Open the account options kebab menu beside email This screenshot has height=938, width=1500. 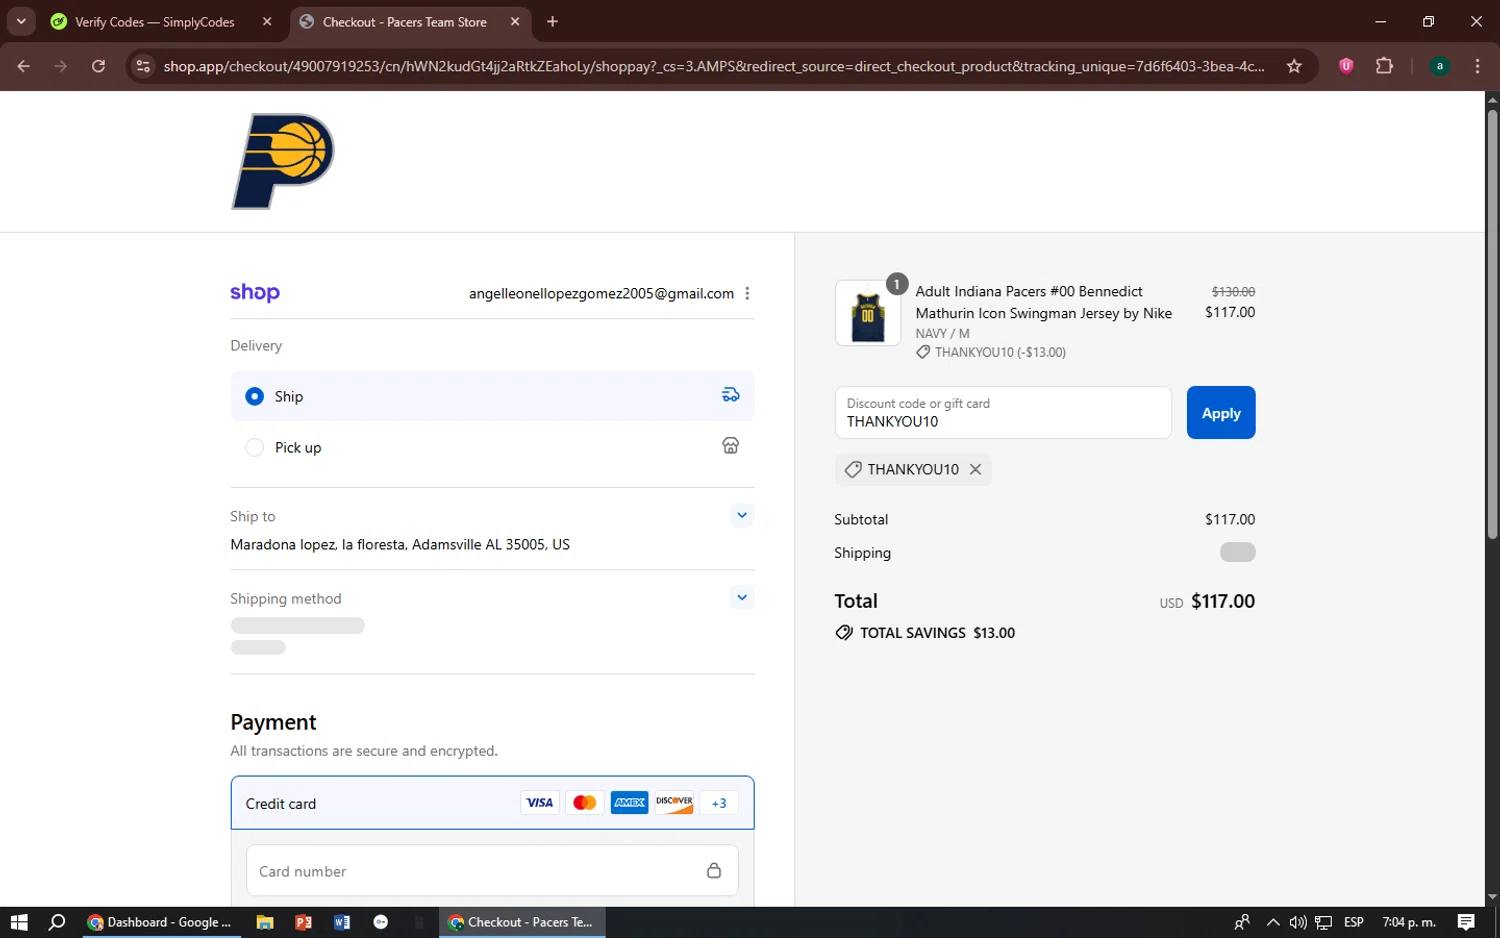pyautogui.click(x=747, y=293)
